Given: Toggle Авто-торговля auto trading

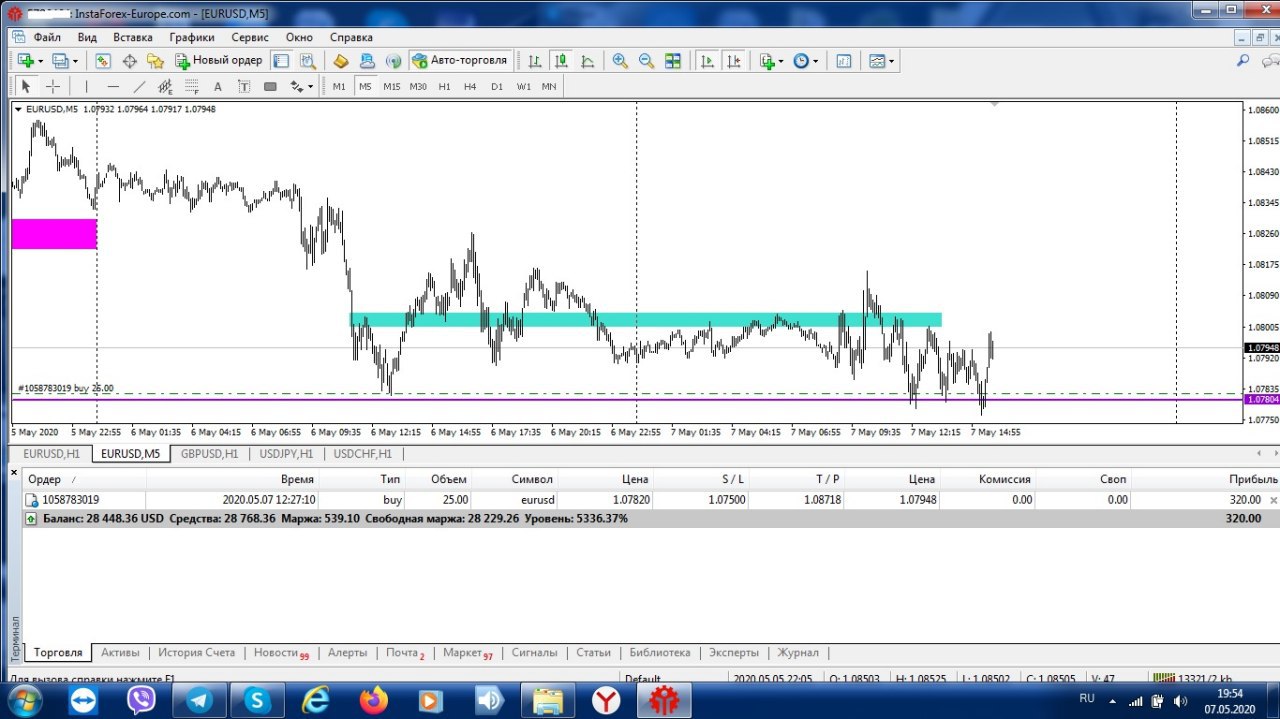Looking at the screenshot, I should tap(460, 61).
